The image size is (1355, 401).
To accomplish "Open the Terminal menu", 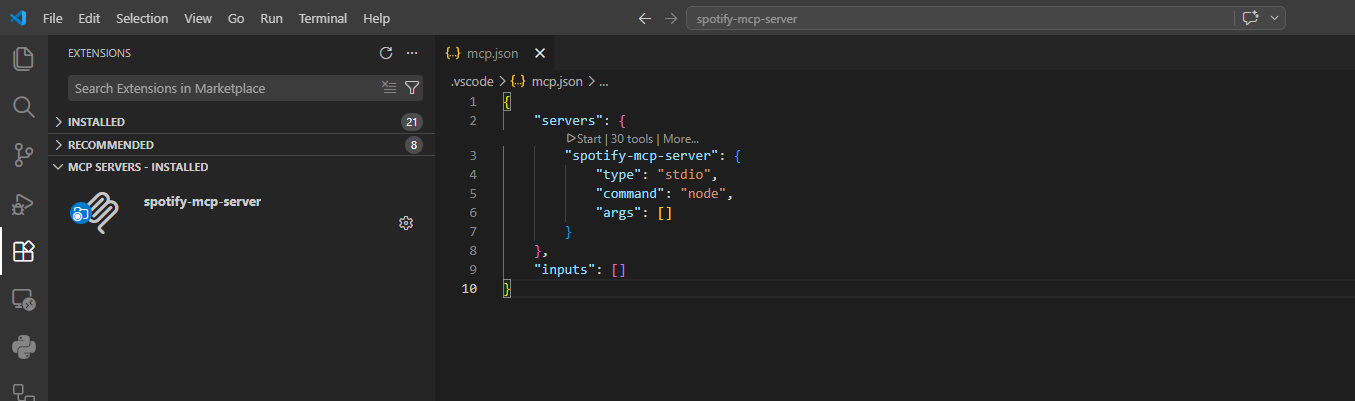I will [323, 19].
